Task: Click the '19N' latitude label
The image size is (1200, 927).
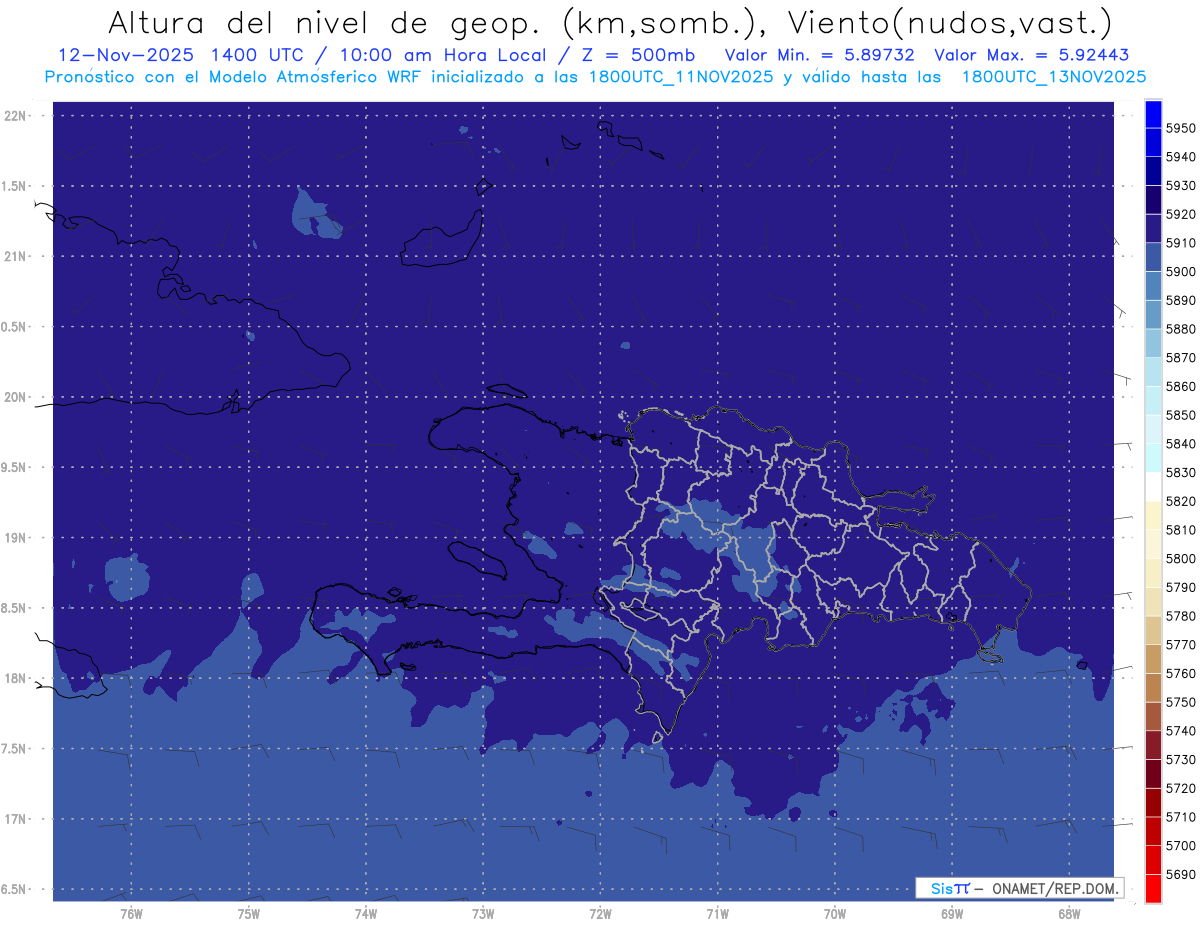Action: point(16,538)
